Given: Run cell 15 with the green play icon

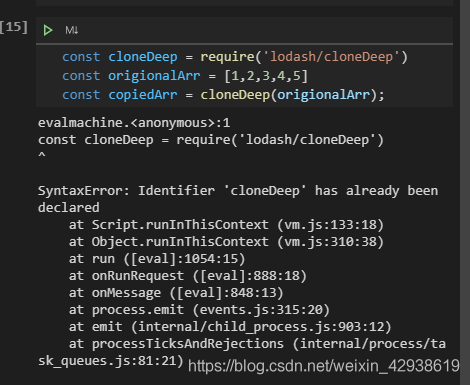Looking at the screenshot, I should [x=48, y=30].
